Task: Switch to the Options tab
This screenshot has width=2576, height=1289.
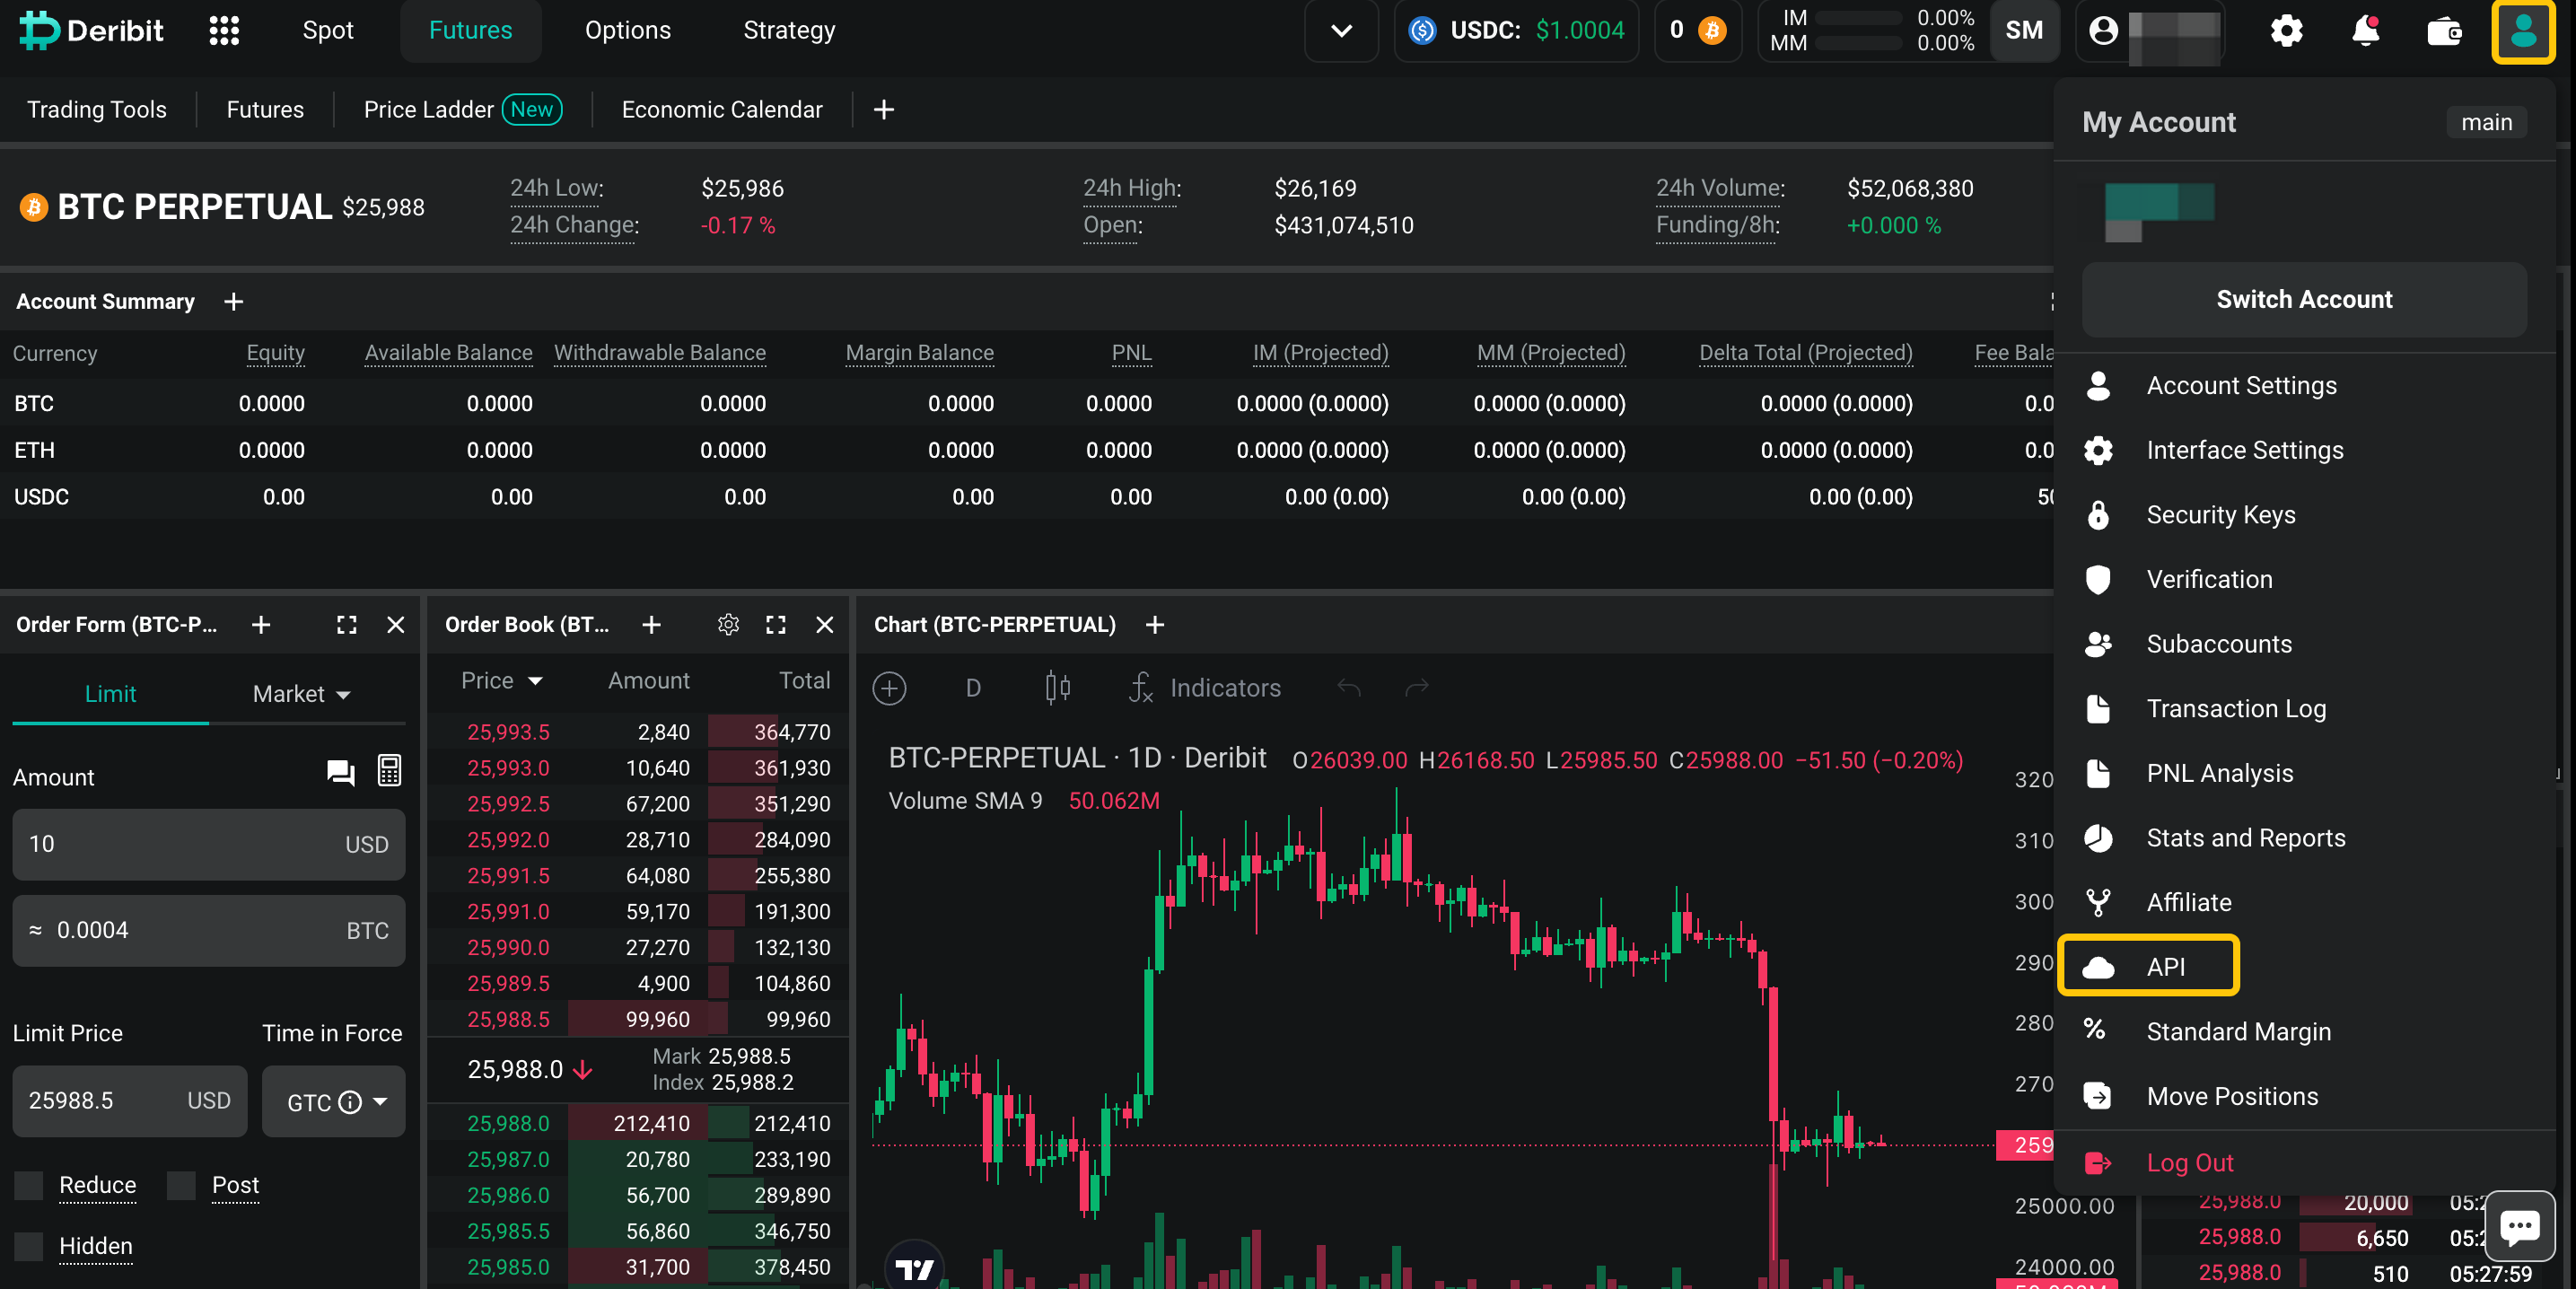Action: point(627,30)
